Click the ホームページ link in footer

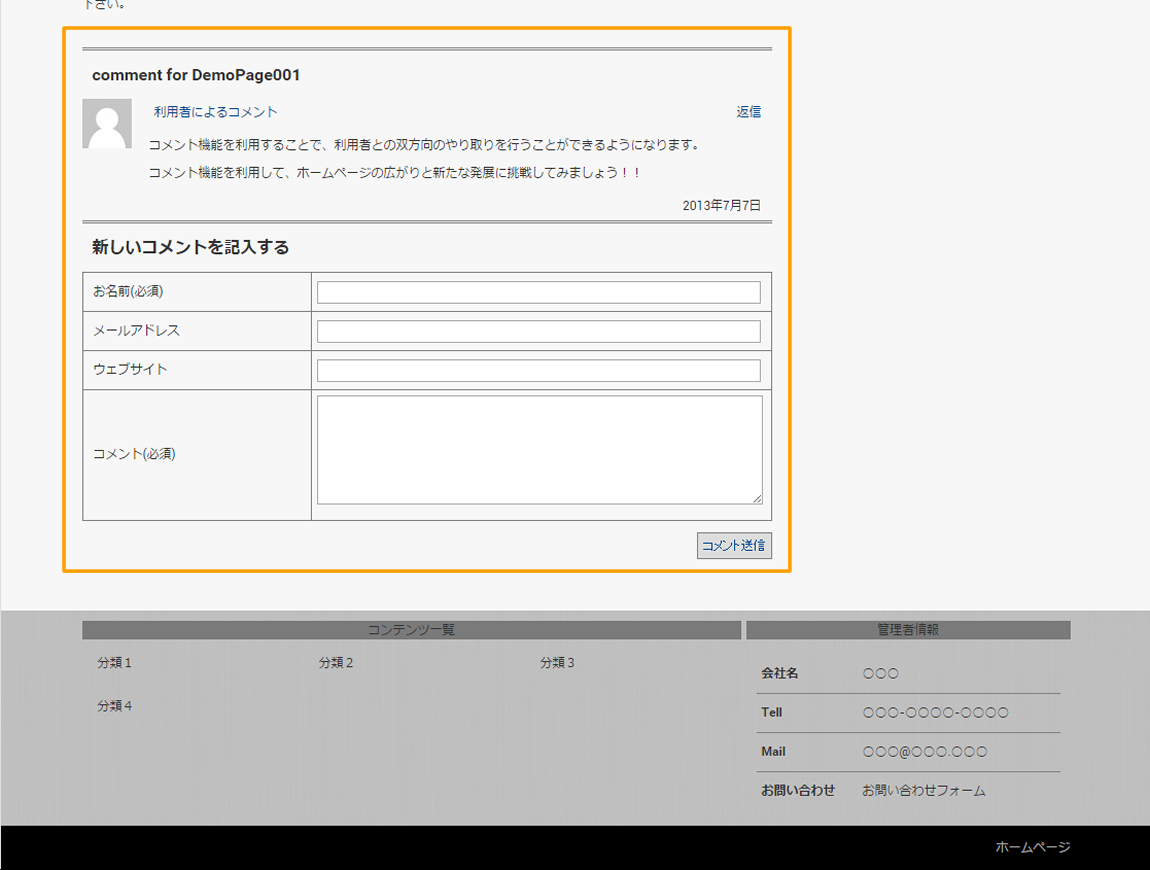(1032, 847)
